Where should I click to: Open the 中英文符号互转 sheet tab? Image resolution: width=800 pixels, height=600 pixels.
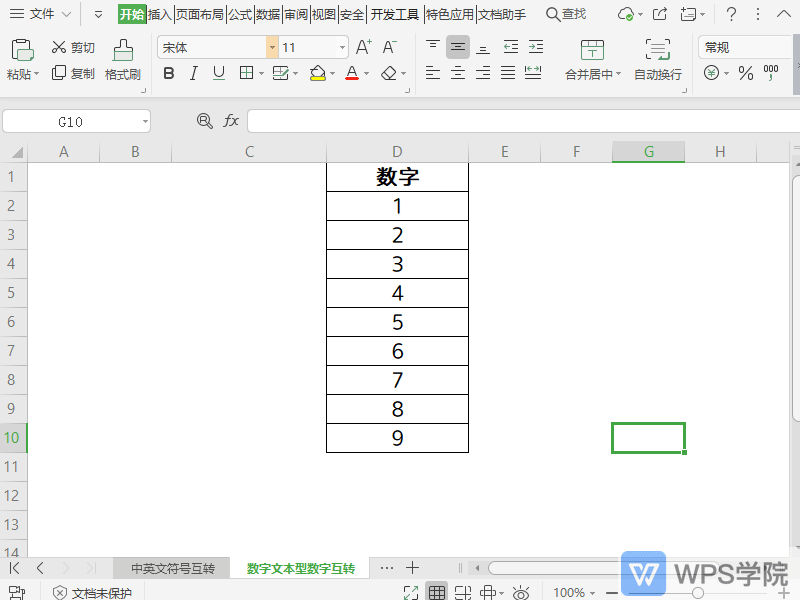[172, 568]
